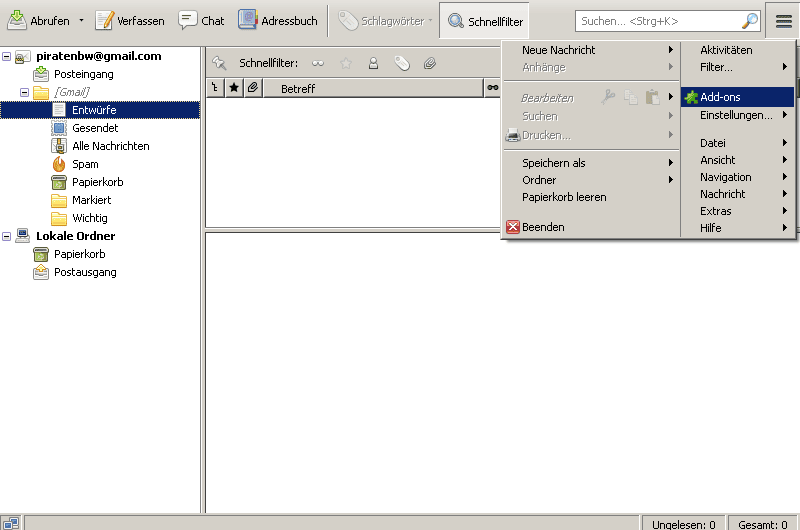Collapse the [Gmail] folder node
Image resolution: width=800 pixels, height=530 pixels.
[24, 92]
